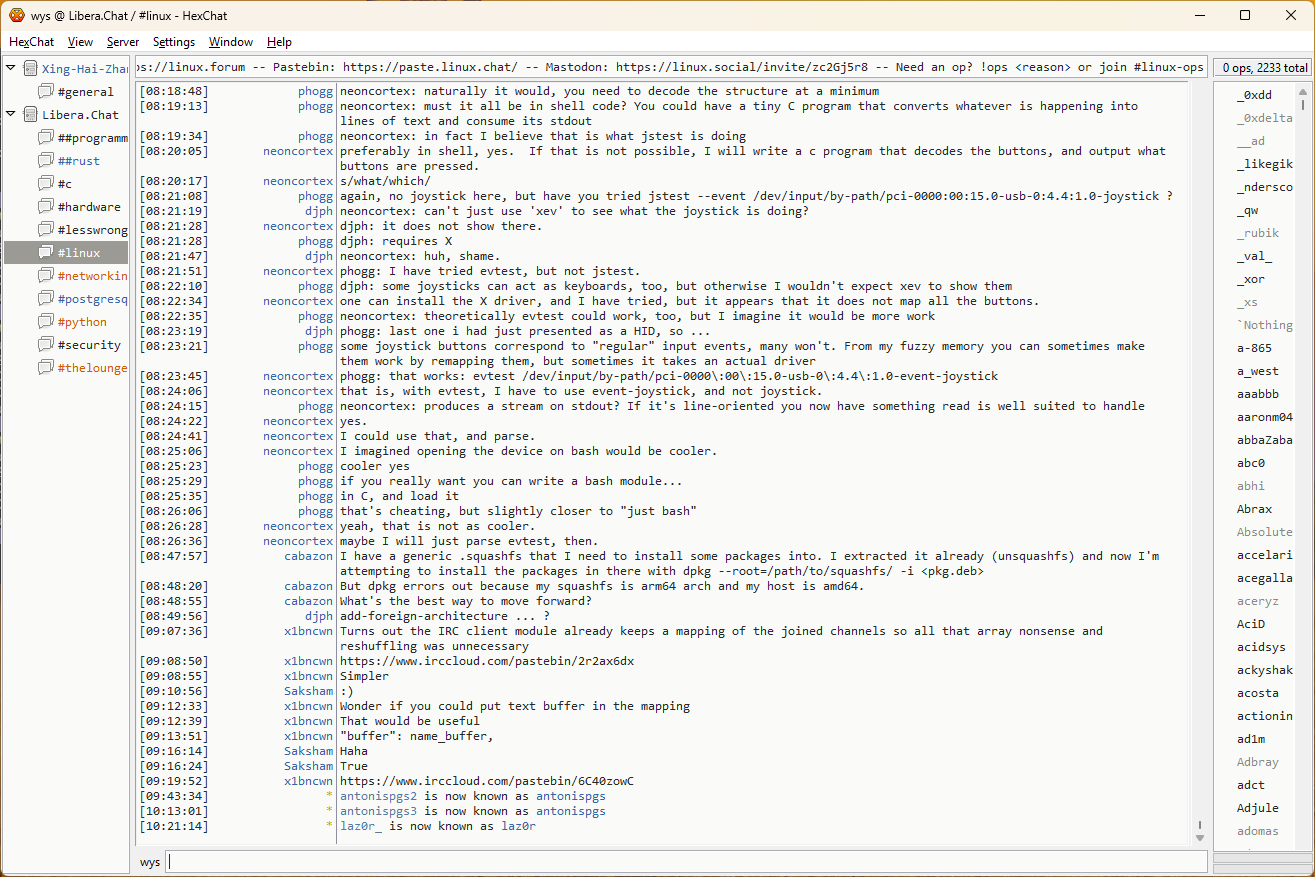Click the channel icon beside #rust
This screenshot has width=1315, height=877.
pyautogui.click(x=46, y=161)
